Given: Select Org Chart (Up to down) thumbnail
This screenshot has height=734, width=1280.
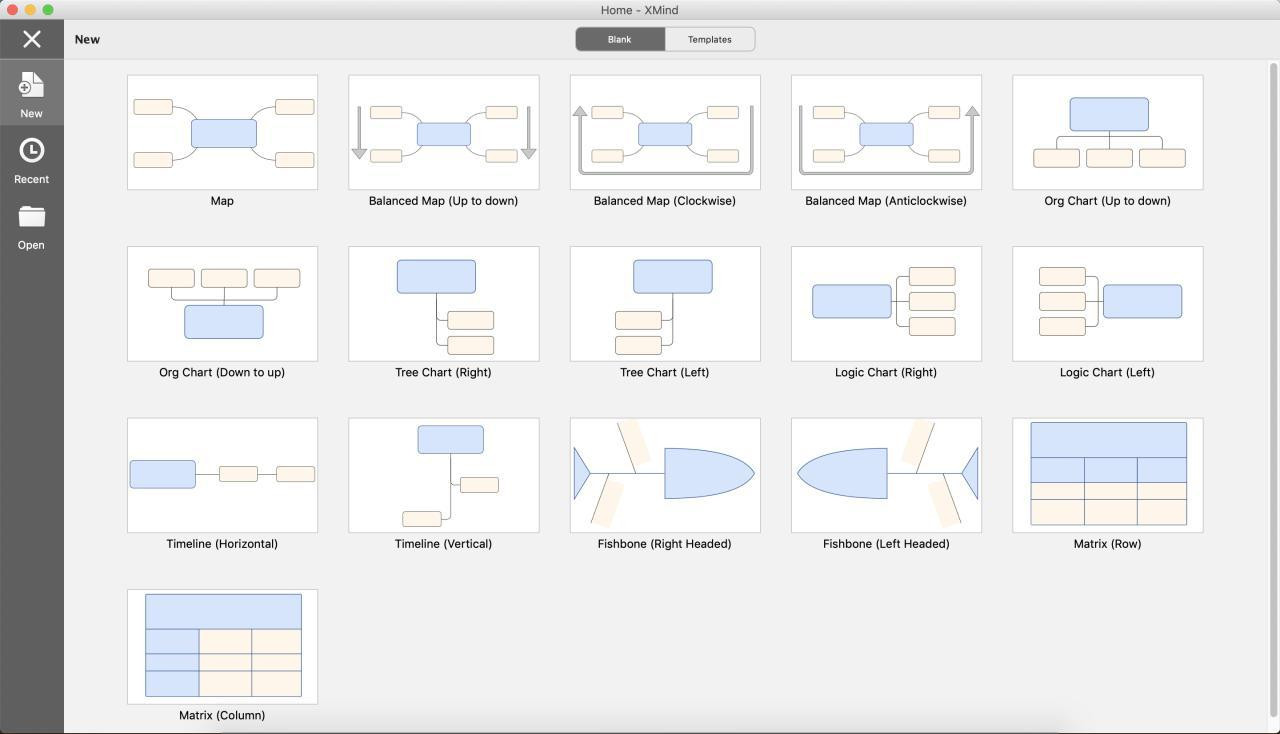Looking at the screenshot, I should click(x=1107, y=132).
